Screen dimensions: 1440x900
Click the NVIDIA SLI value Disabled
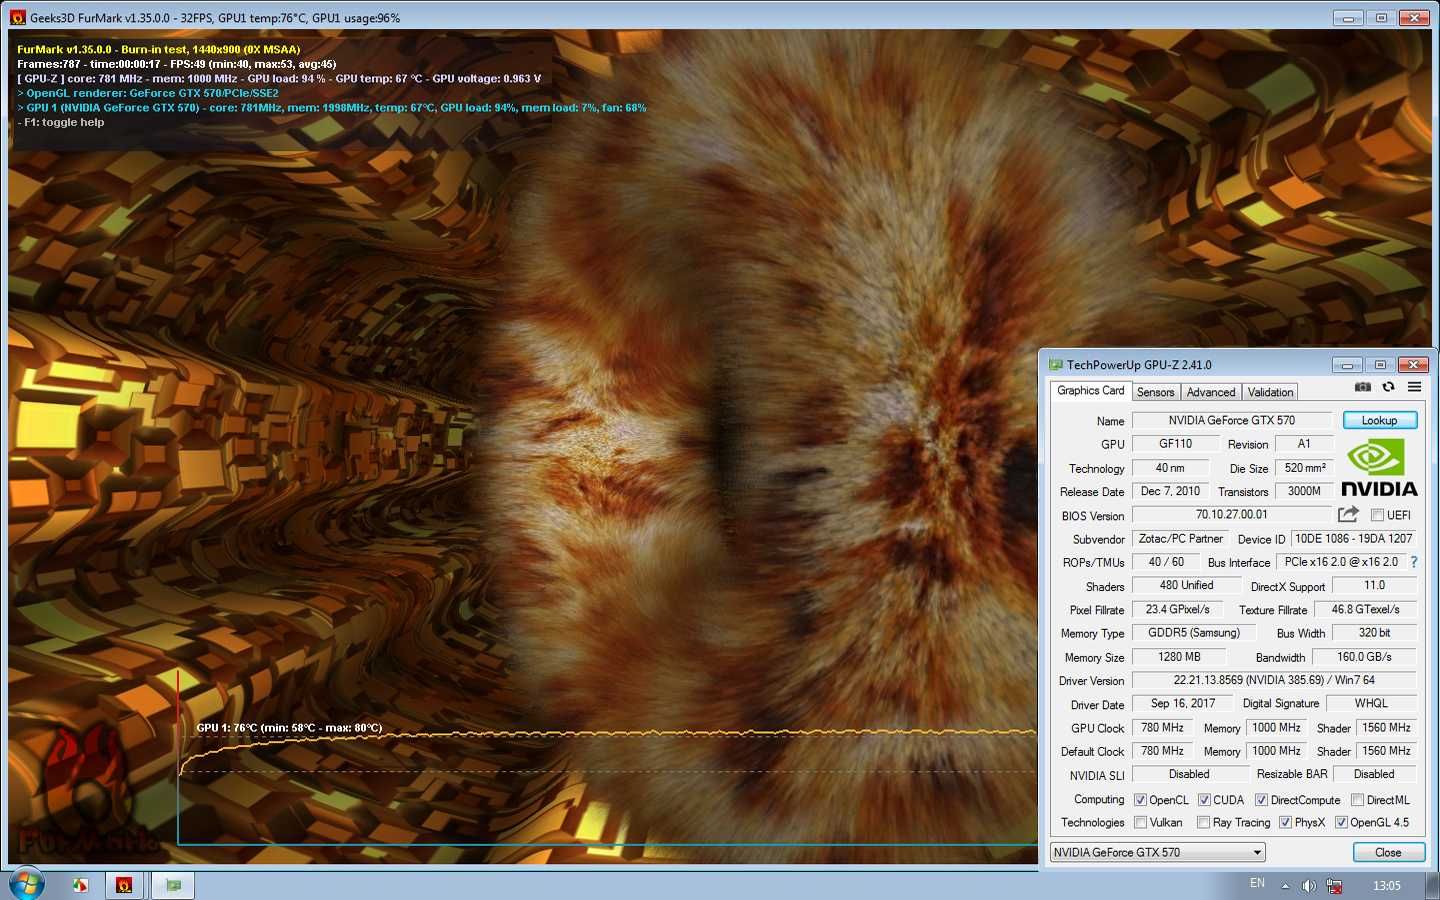(1189, 775)
